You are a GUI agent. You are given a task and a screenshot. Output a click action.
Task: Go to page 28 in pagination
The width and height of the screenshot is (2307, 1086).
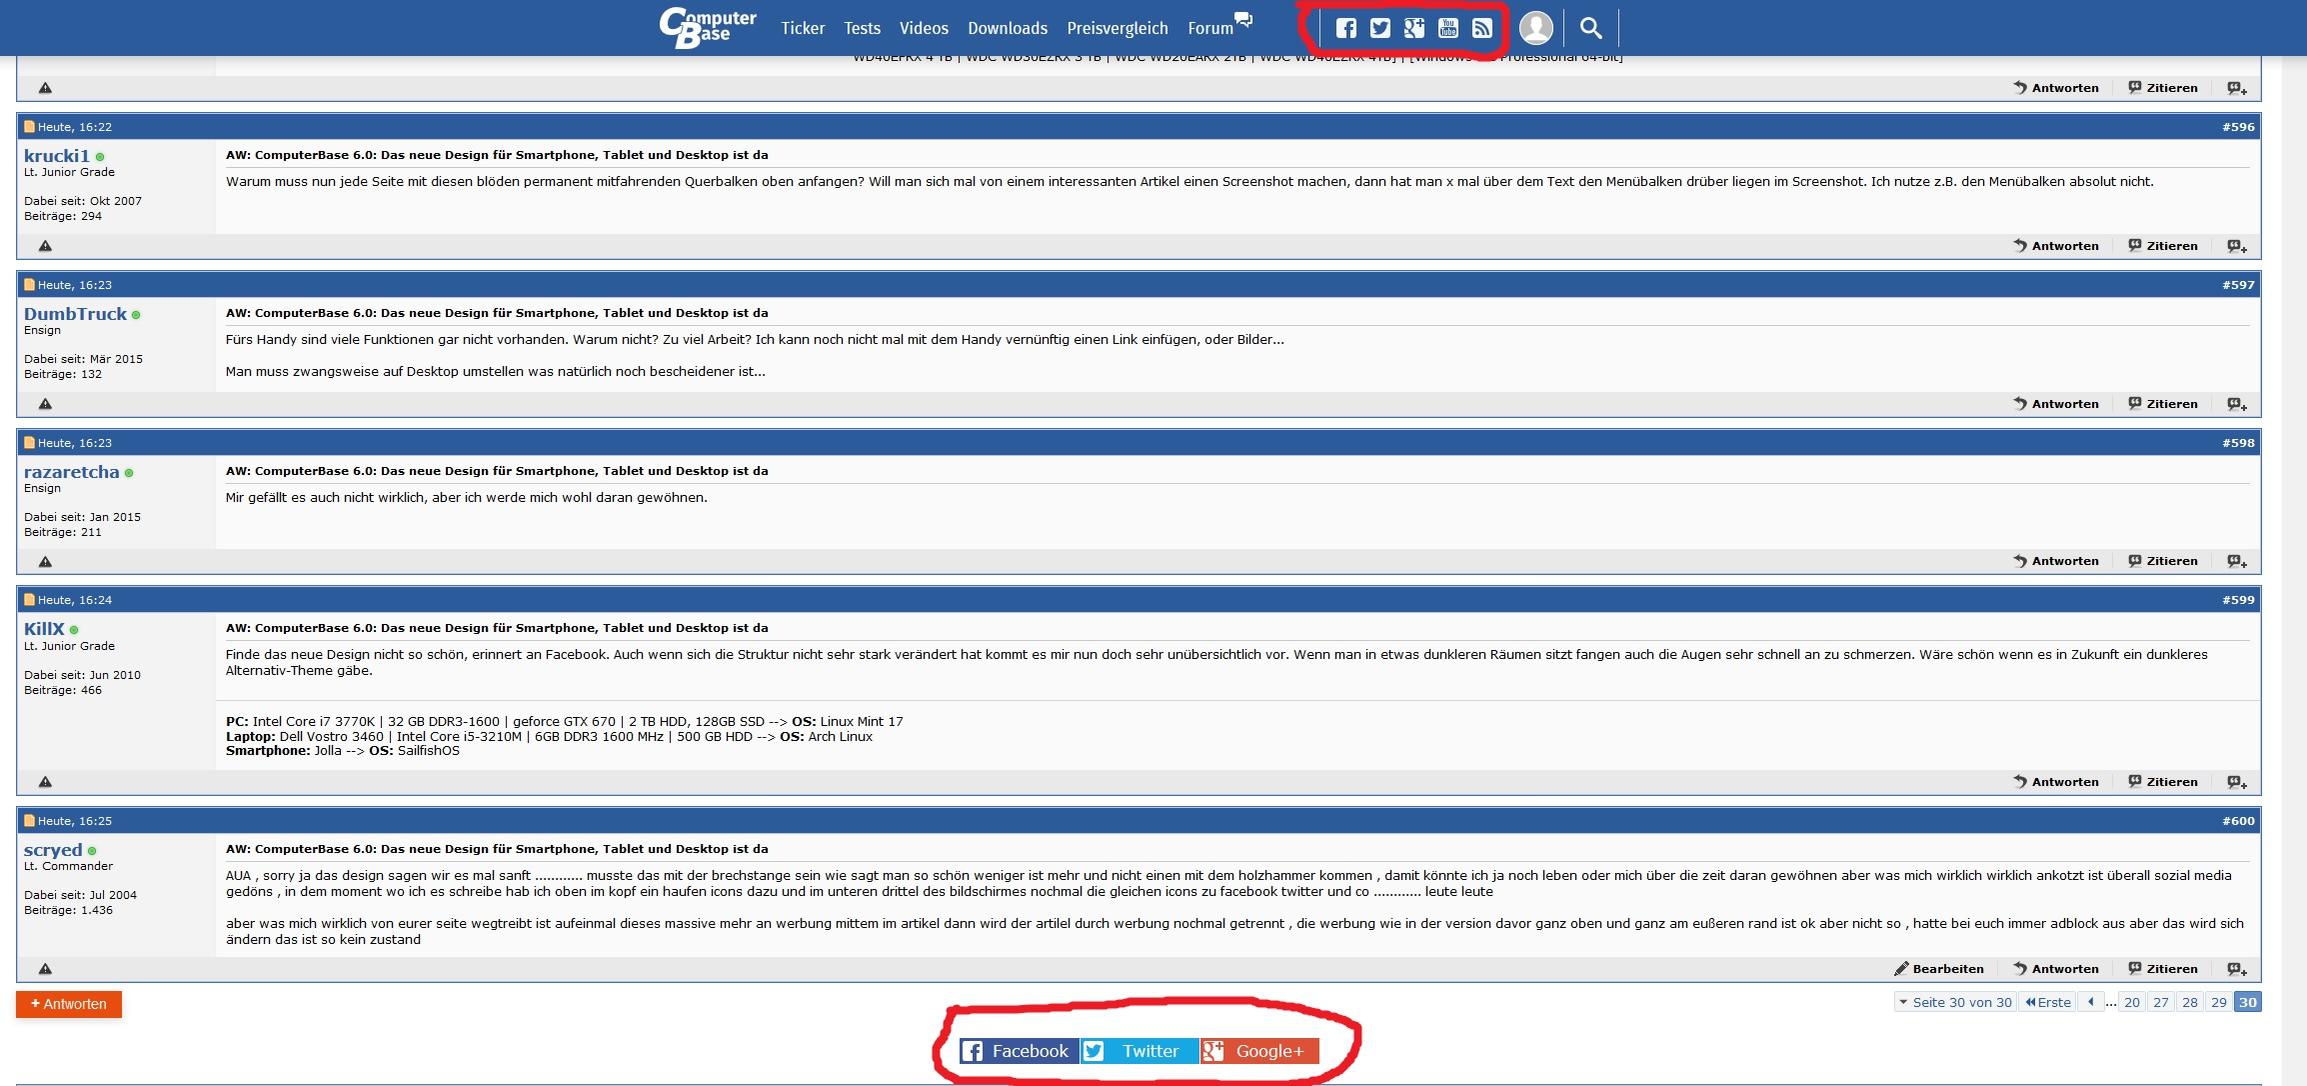coord(2189,1002)
